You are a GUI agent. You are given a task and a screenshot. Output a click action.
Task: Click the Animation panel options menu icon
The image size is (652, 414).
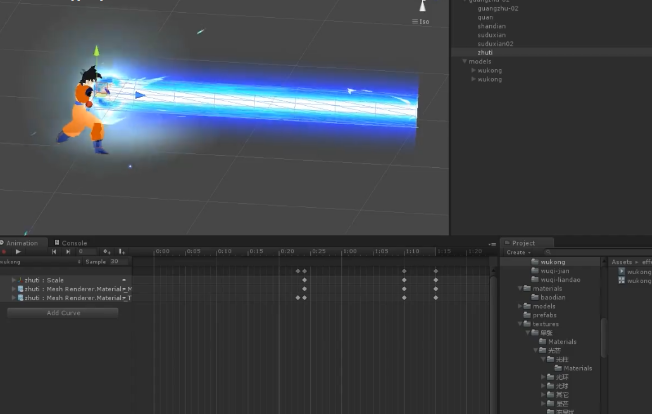point(492,244)
